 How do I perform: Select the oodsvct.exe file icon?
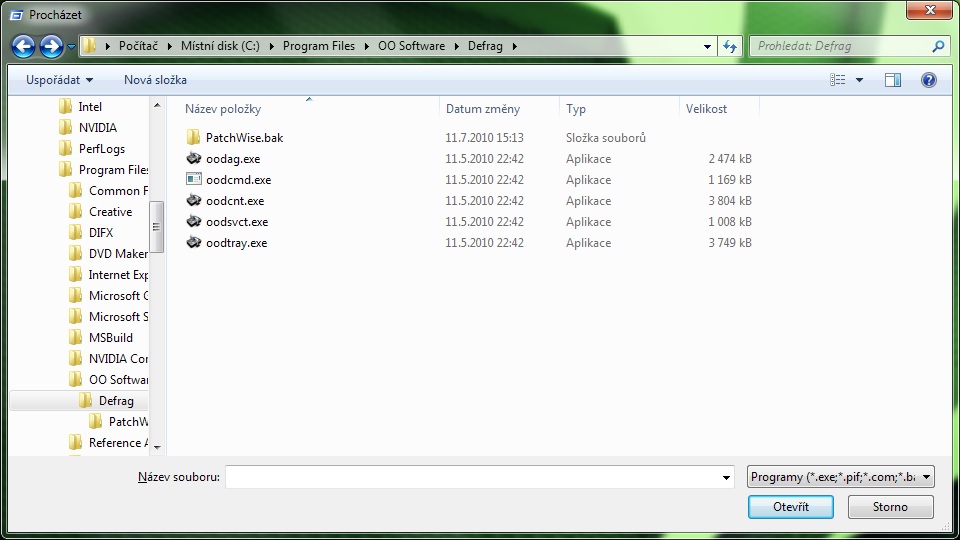tap(193, 221)
